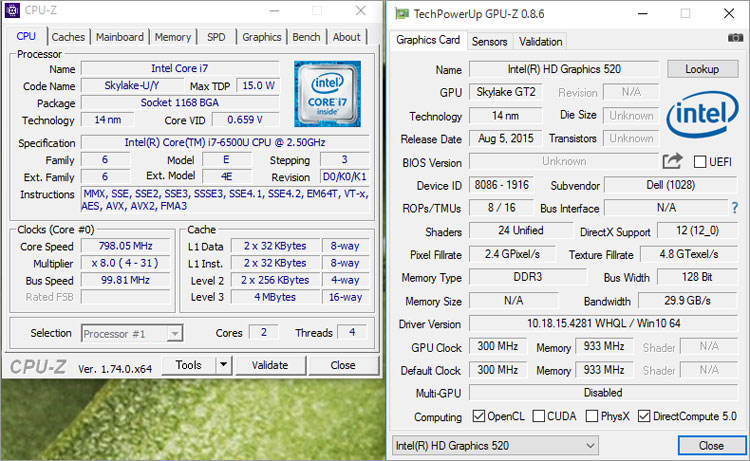Viewport: 750px width, 461px height.
Task: Select the Graphics Card tab in GPU-Z
Action: [x=428, y=40]
